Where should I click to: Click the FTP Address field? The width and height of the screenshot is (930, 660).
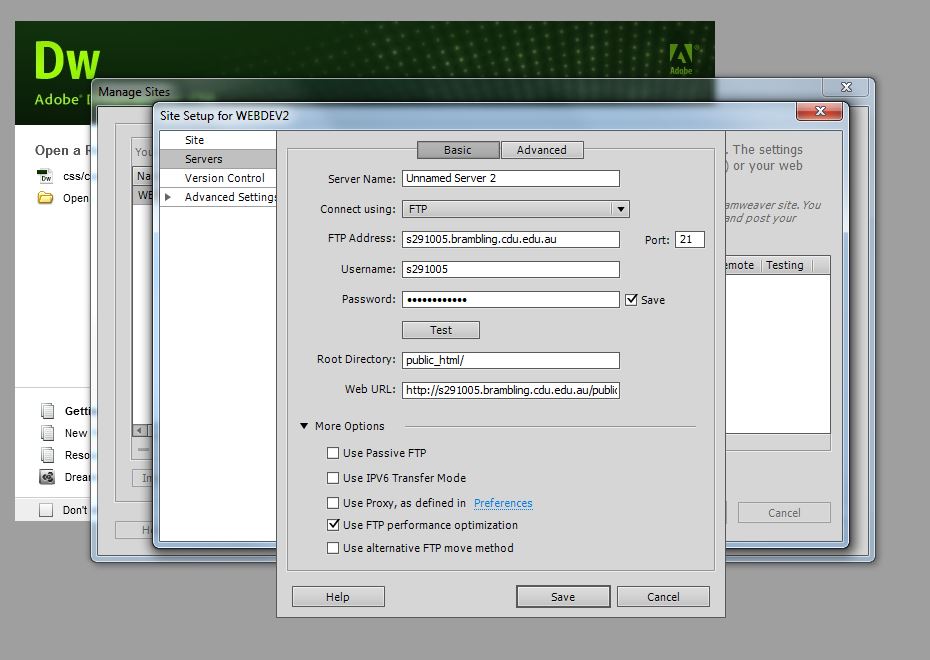point(511,239)
